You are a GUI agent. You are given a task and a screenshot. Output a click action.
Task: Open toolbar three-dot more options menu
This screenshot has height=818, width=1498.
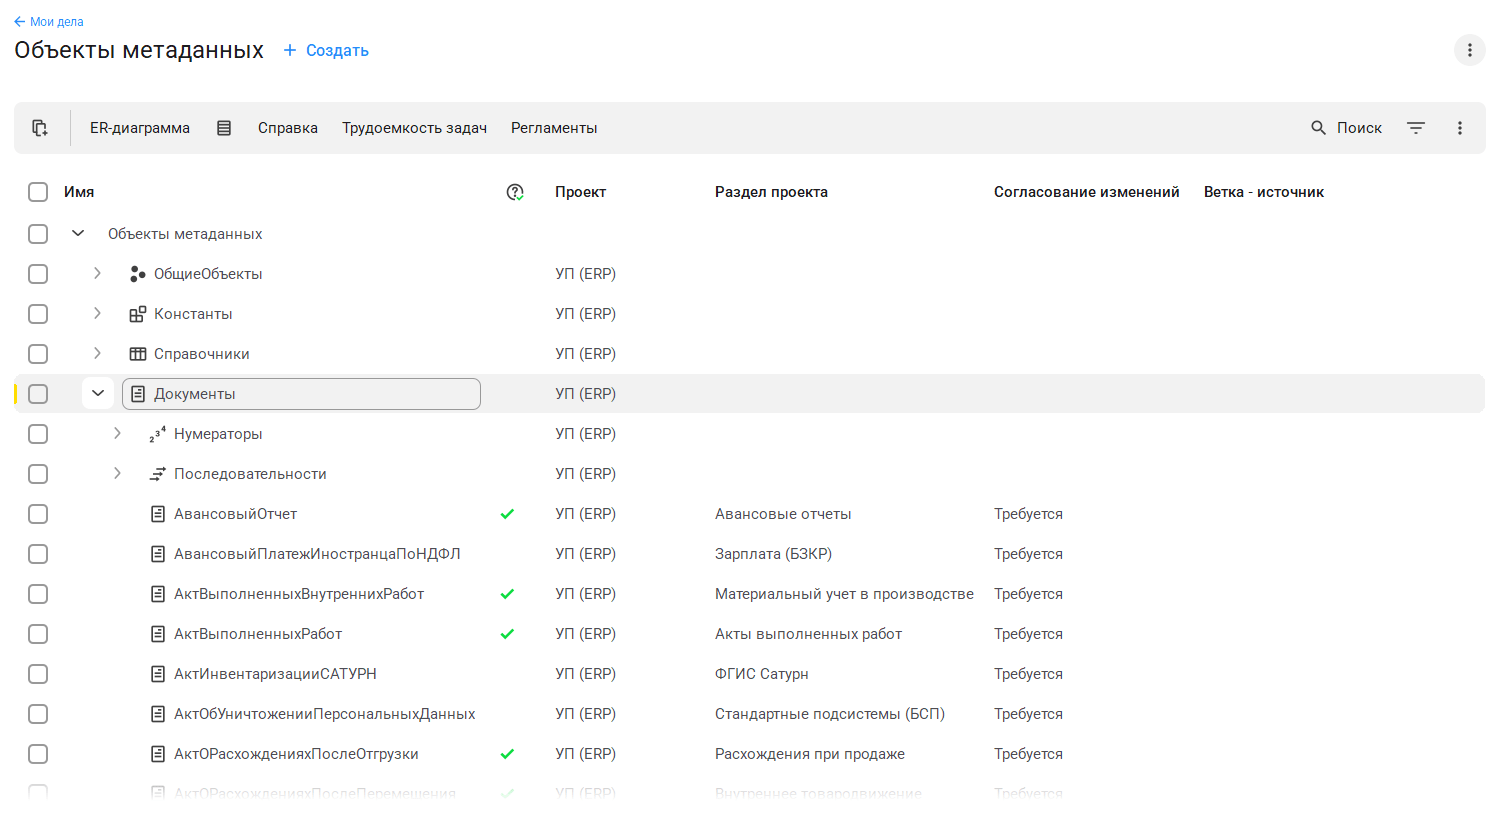coord(1460,128)
